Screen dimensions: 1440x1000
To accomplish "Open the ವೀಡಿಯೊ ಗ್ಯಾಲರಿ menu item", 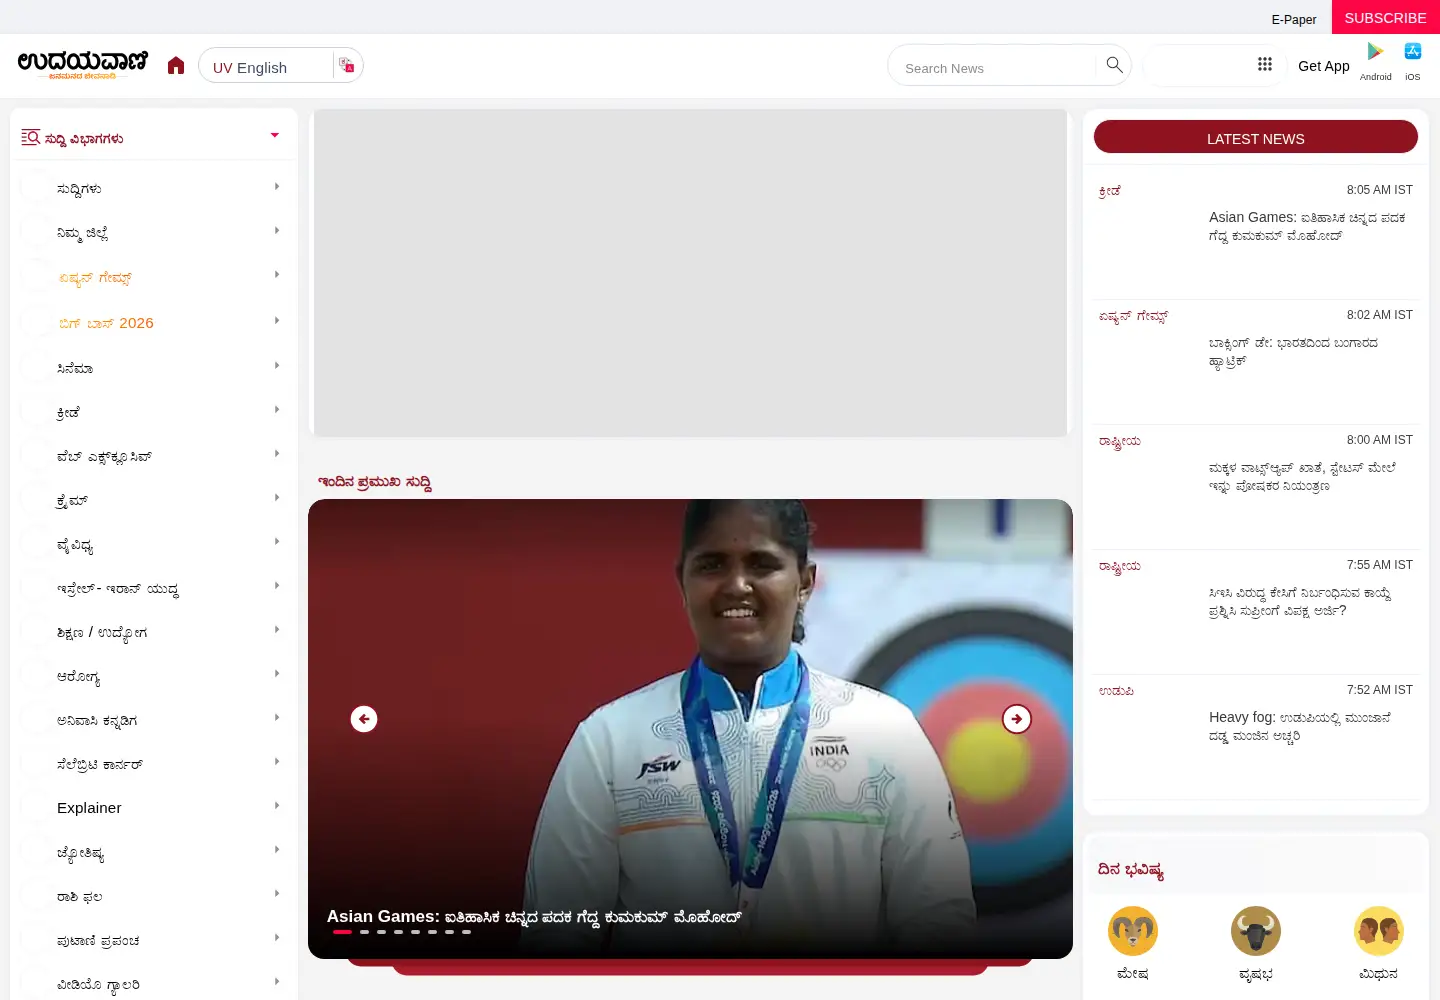I will click(98, 985).
